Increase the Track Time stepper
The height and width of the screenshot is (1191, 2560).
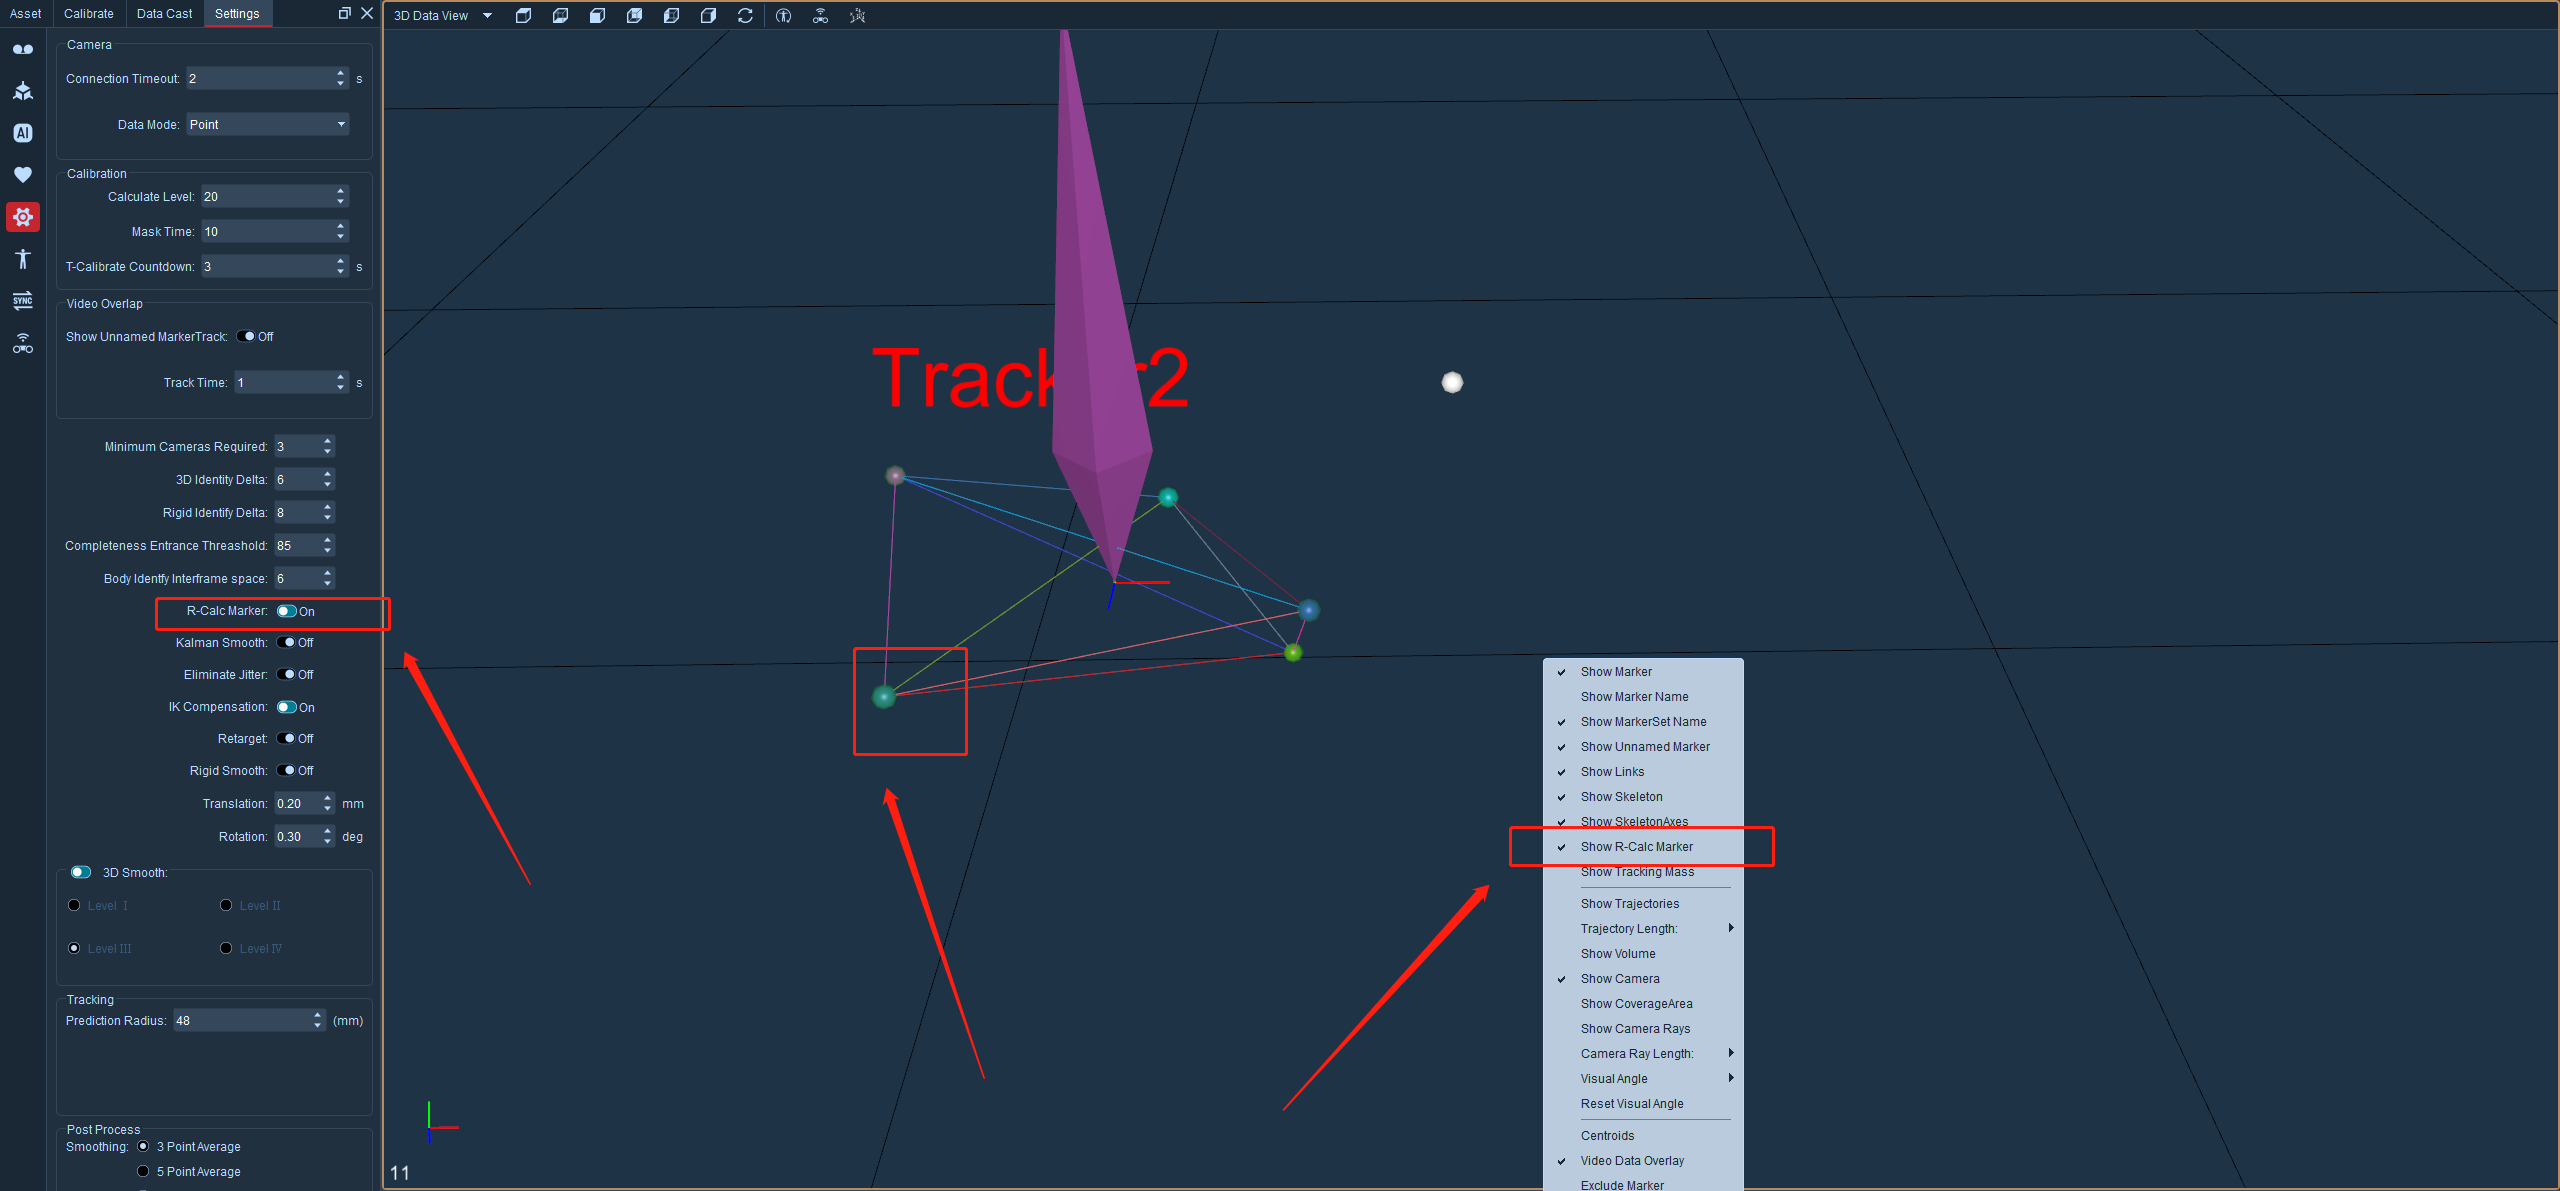[341, 377]
